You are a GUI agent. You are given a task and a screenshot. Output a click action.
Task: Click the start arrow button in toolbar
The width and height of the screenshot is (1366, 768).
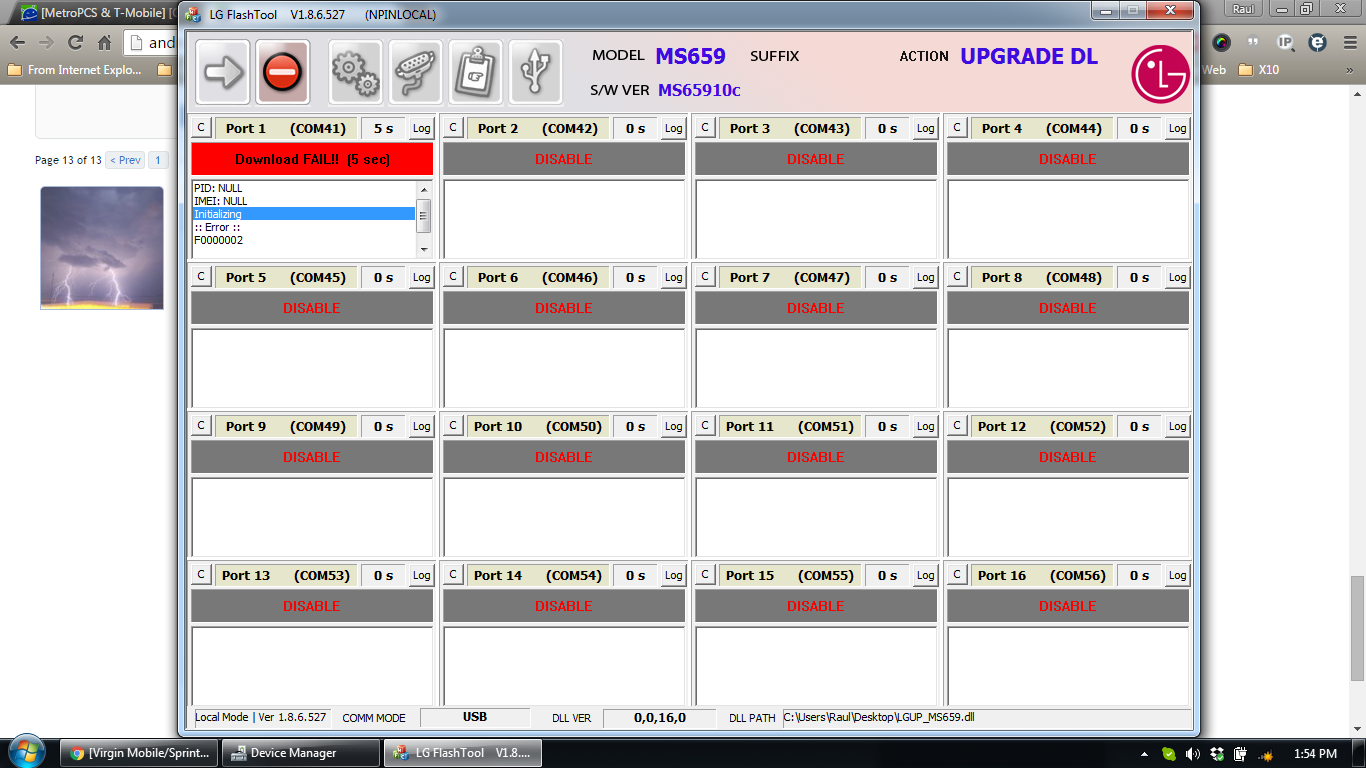(x=222, y=72)
